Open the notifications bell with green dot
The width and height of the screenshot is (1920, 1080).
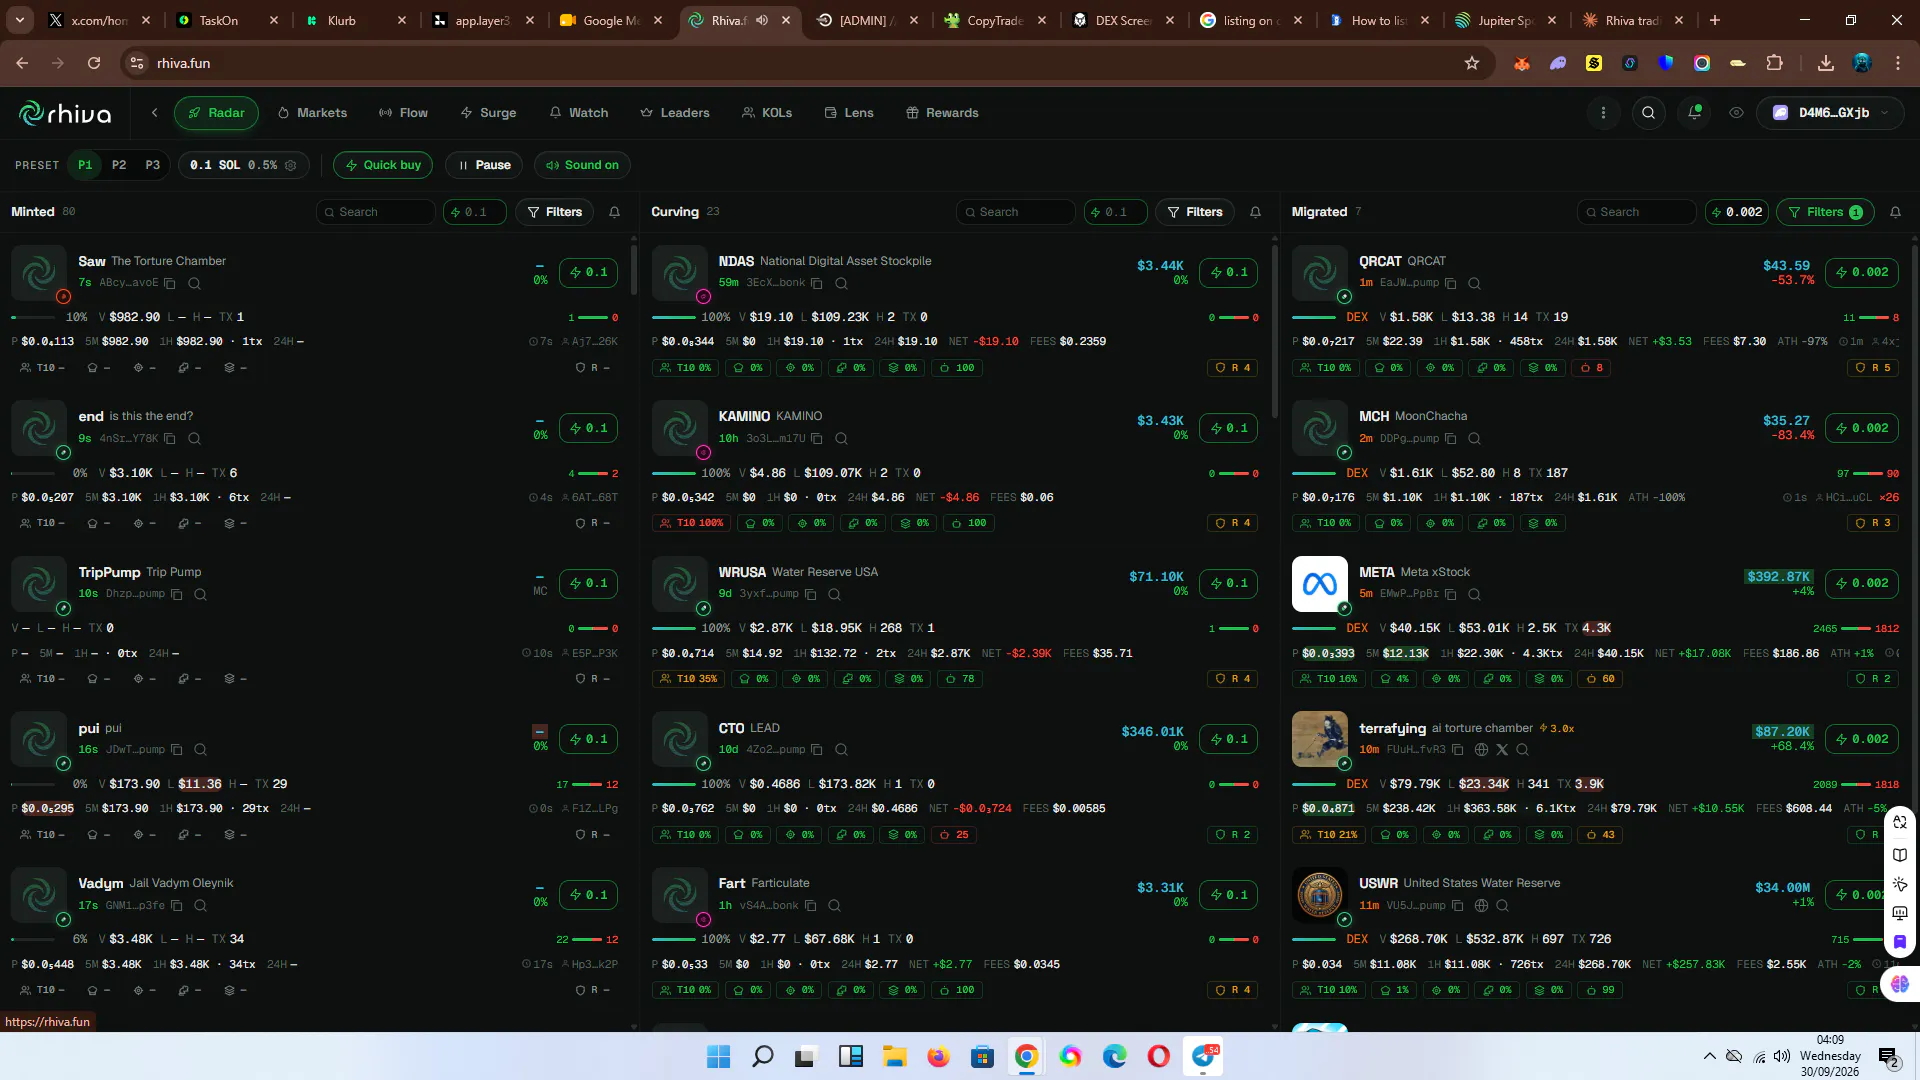click(x=1694, y=113)
